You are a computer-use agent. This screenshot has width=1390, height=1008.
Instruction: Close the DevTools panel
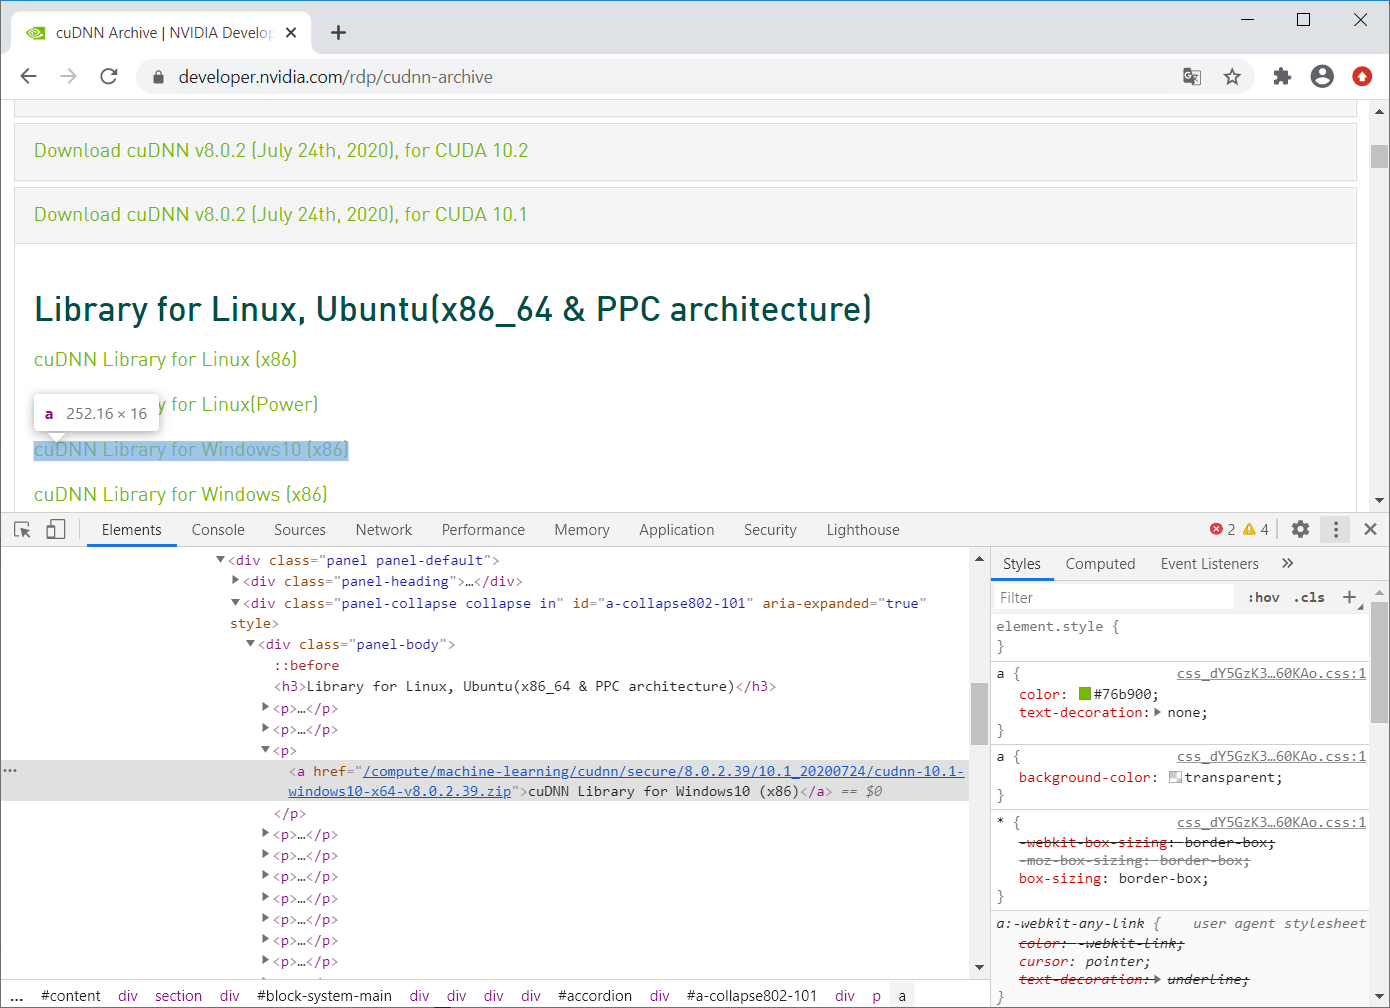tap(1370, 529)
